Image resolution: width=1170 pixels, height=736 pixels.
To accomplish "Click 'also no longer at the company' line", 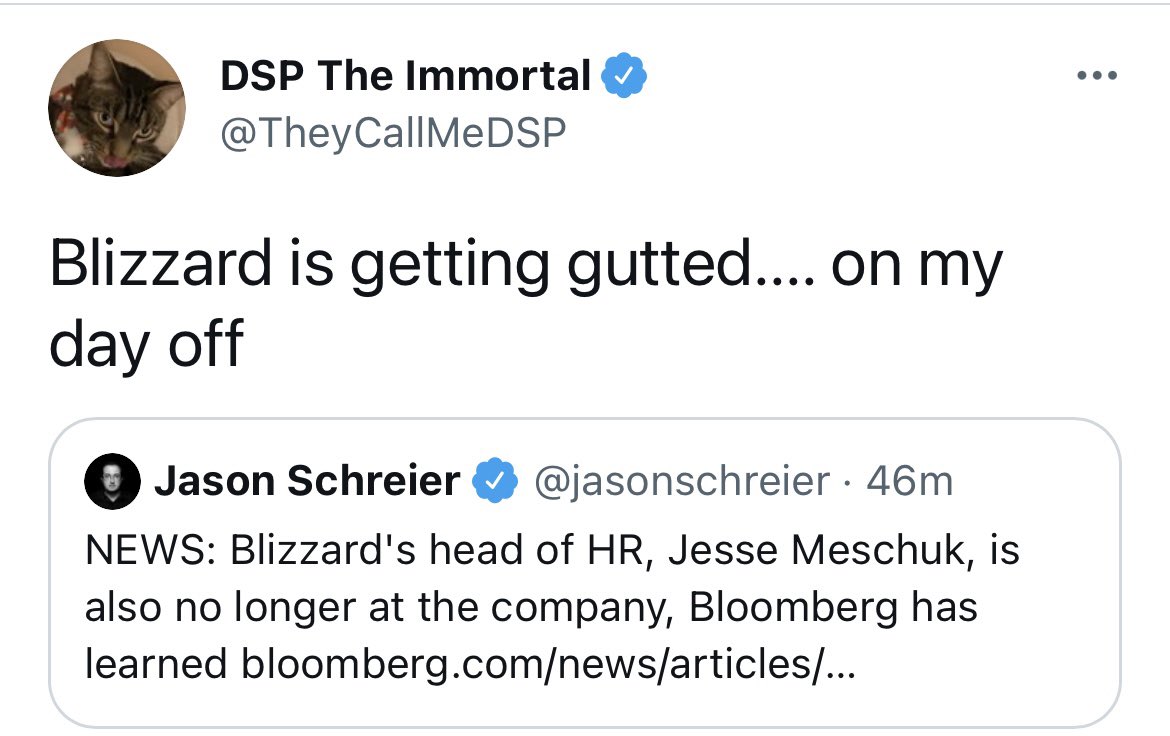I will pos(381,608).
